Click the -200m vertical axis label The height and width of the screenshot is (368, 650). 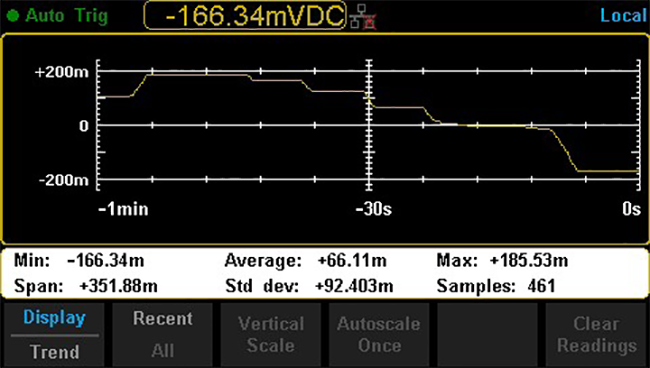[x=64, y=180]
